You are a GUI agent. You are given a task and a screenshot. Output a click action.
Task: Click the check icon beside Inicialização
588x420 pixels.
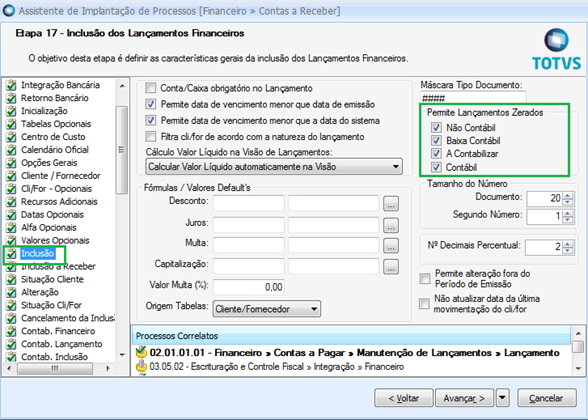[x=11, y=111]
